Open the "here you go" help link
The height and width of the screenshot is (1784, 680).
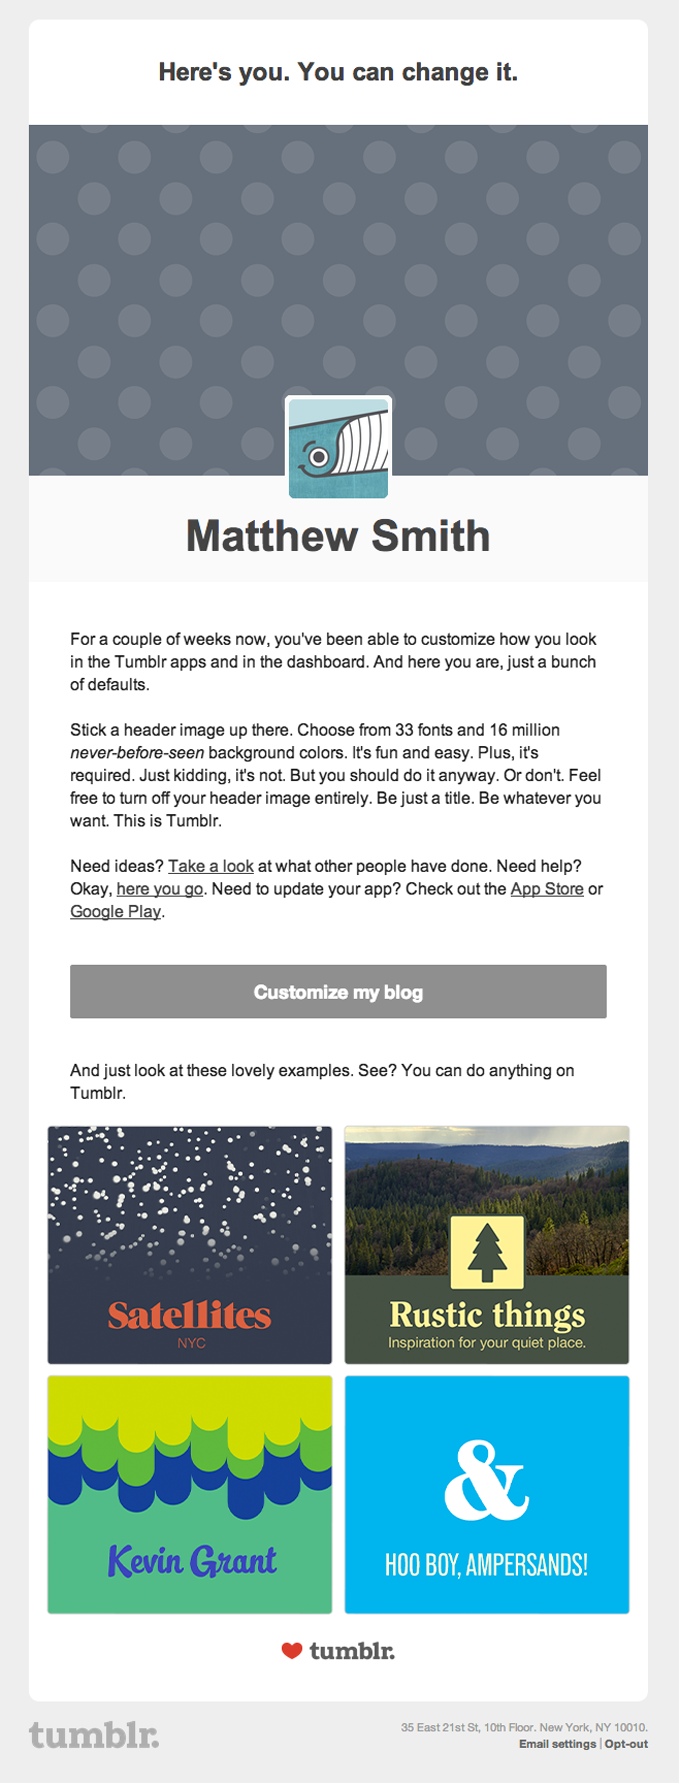click(x=159, y=888)
